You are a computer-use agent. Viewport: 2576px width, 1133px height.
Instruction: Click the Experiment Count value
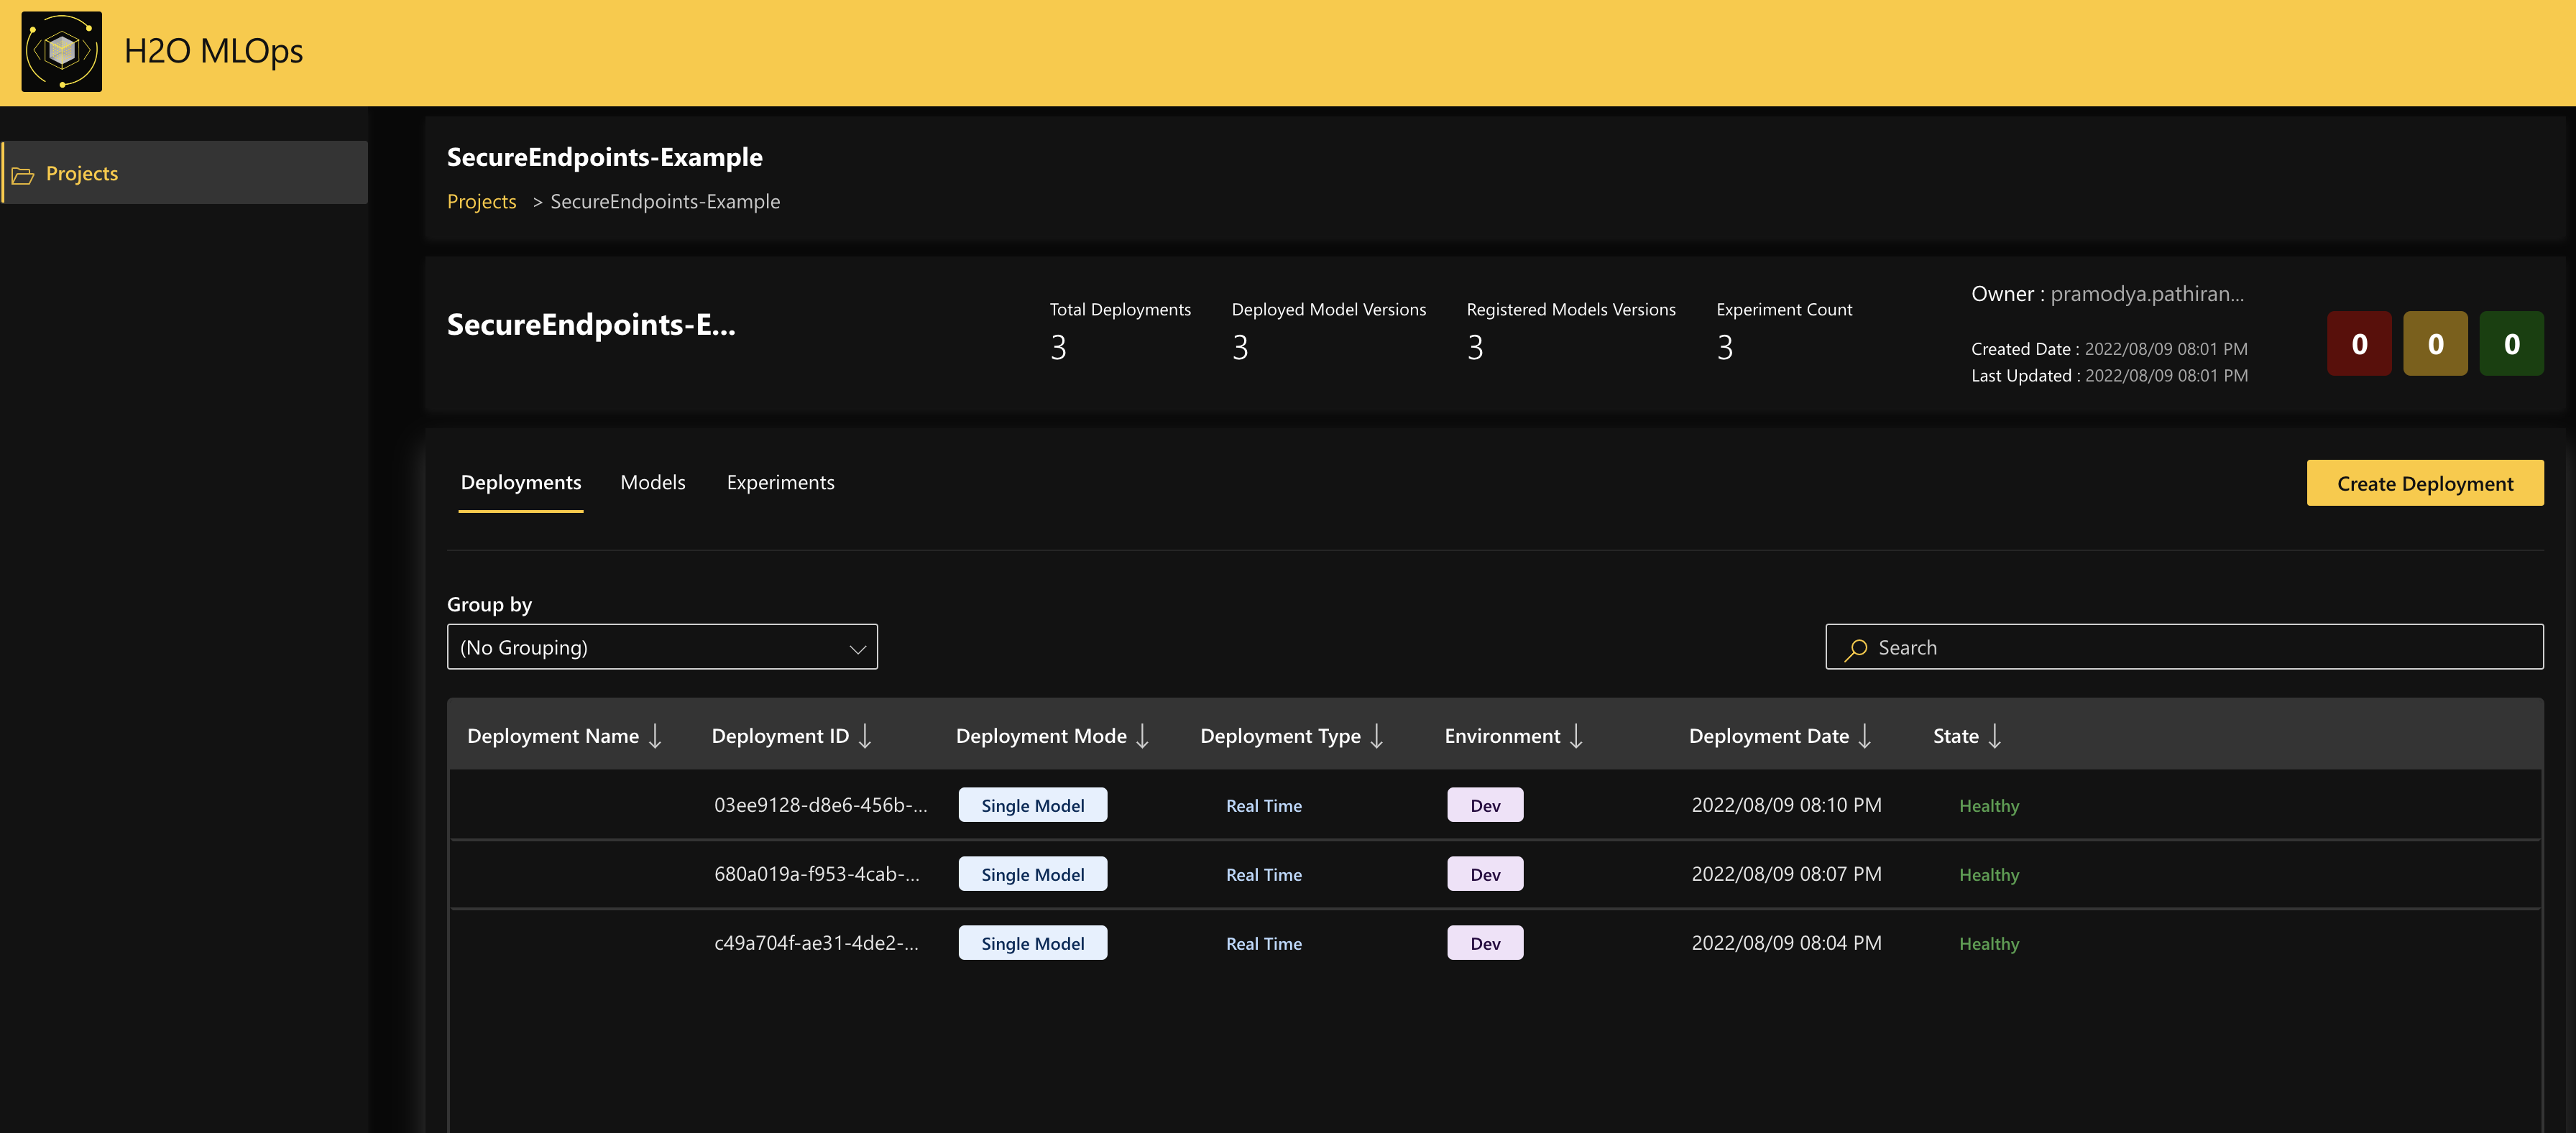coord(1725,348)
